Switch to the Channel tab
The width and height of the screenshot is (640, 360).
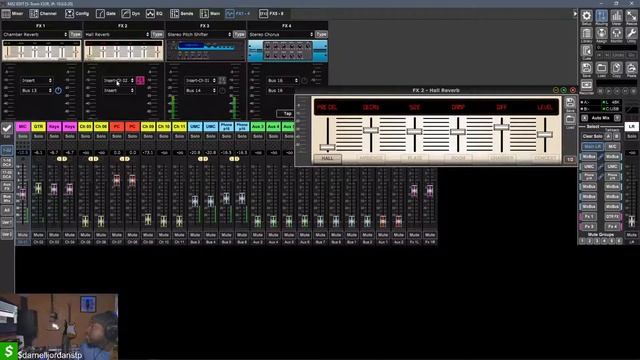point(43,13)
